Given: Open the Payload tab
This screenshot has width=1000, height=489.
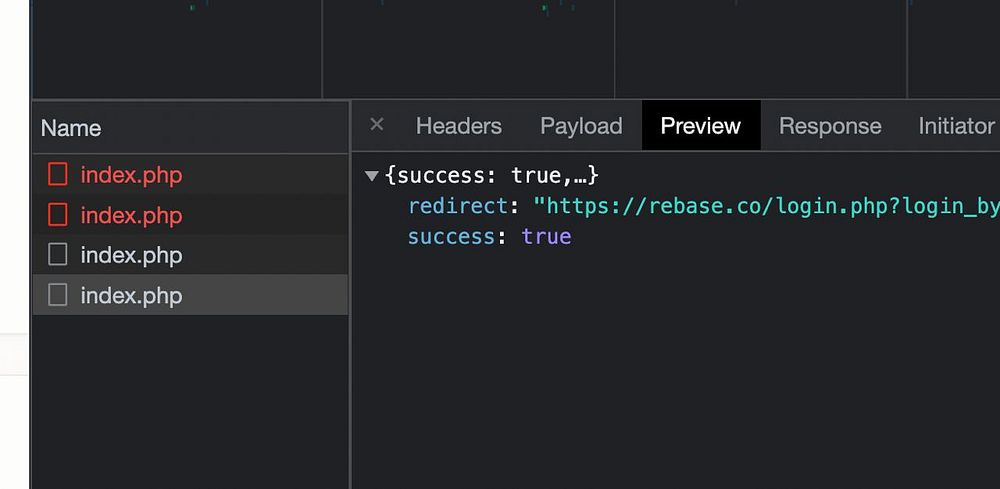Looking at the screenshot, I should point(581,126).
